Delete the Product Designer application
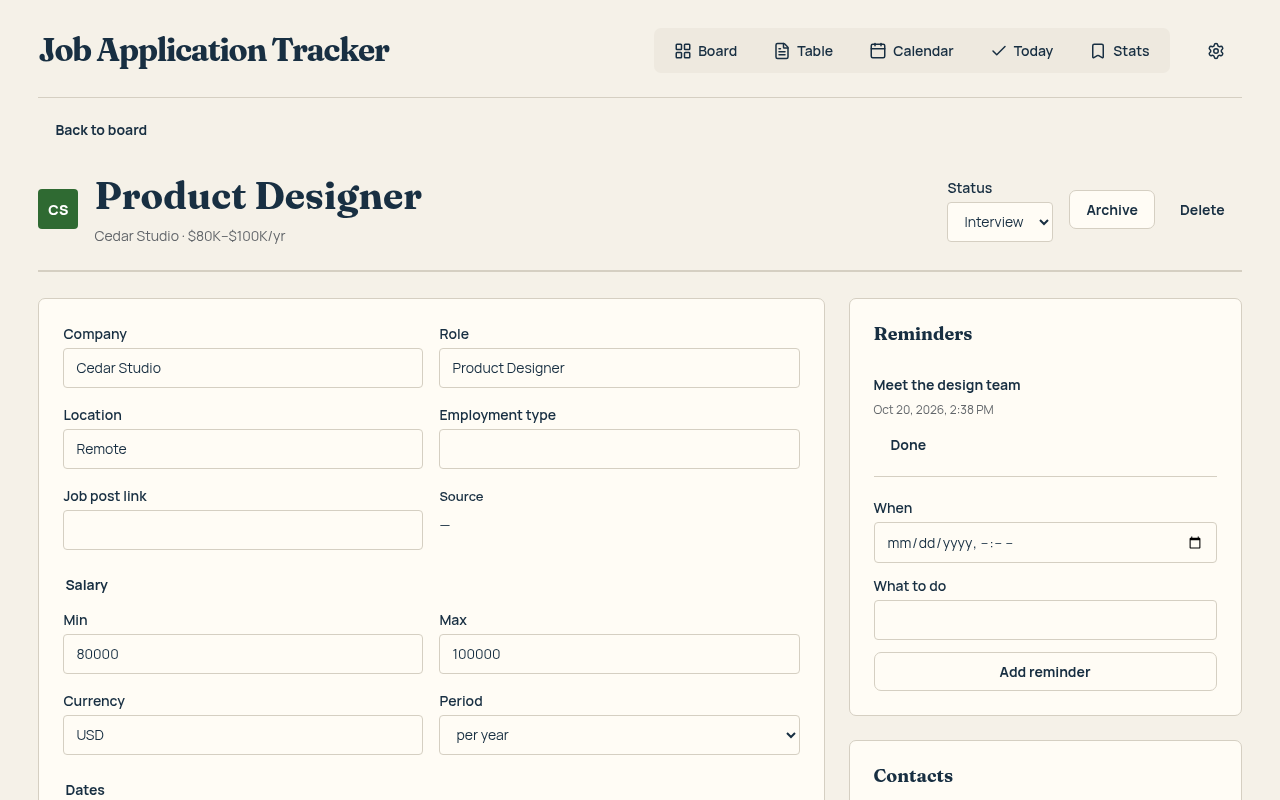The width and height of the screenshot is (1280, 800). pos(1202,210)
